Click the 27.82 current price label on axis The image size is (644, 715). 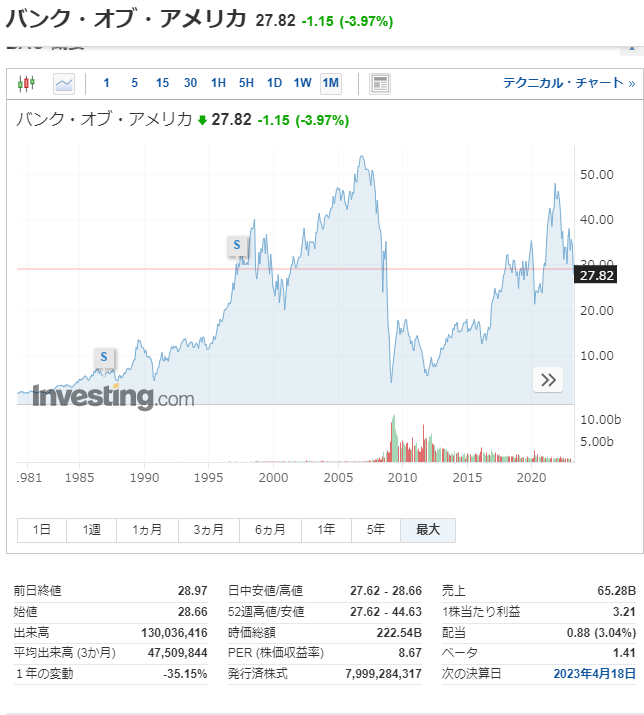pyautogui.click(x=596, y=275)
